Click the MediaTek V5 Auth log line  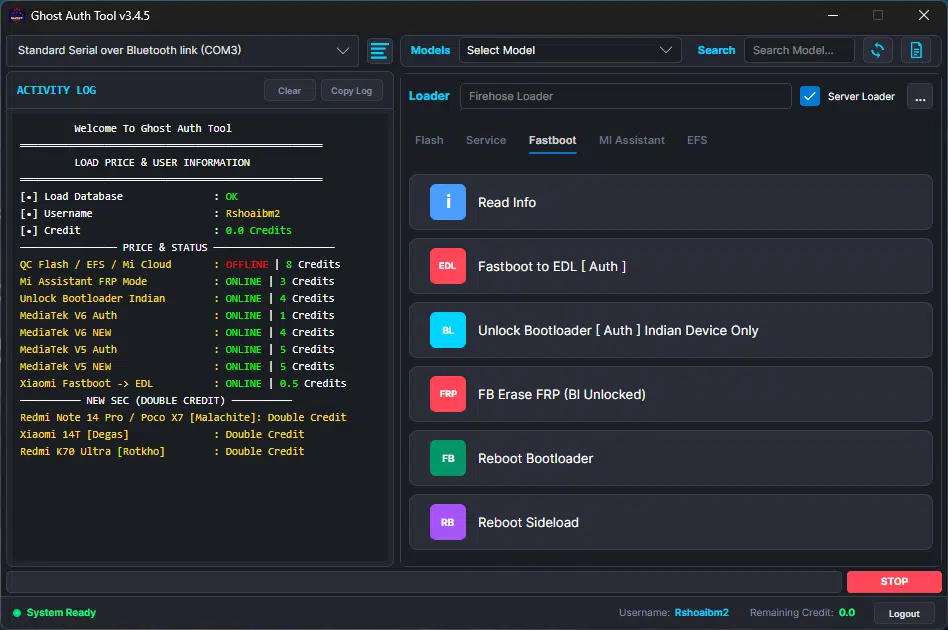click(x=177, y=349)
